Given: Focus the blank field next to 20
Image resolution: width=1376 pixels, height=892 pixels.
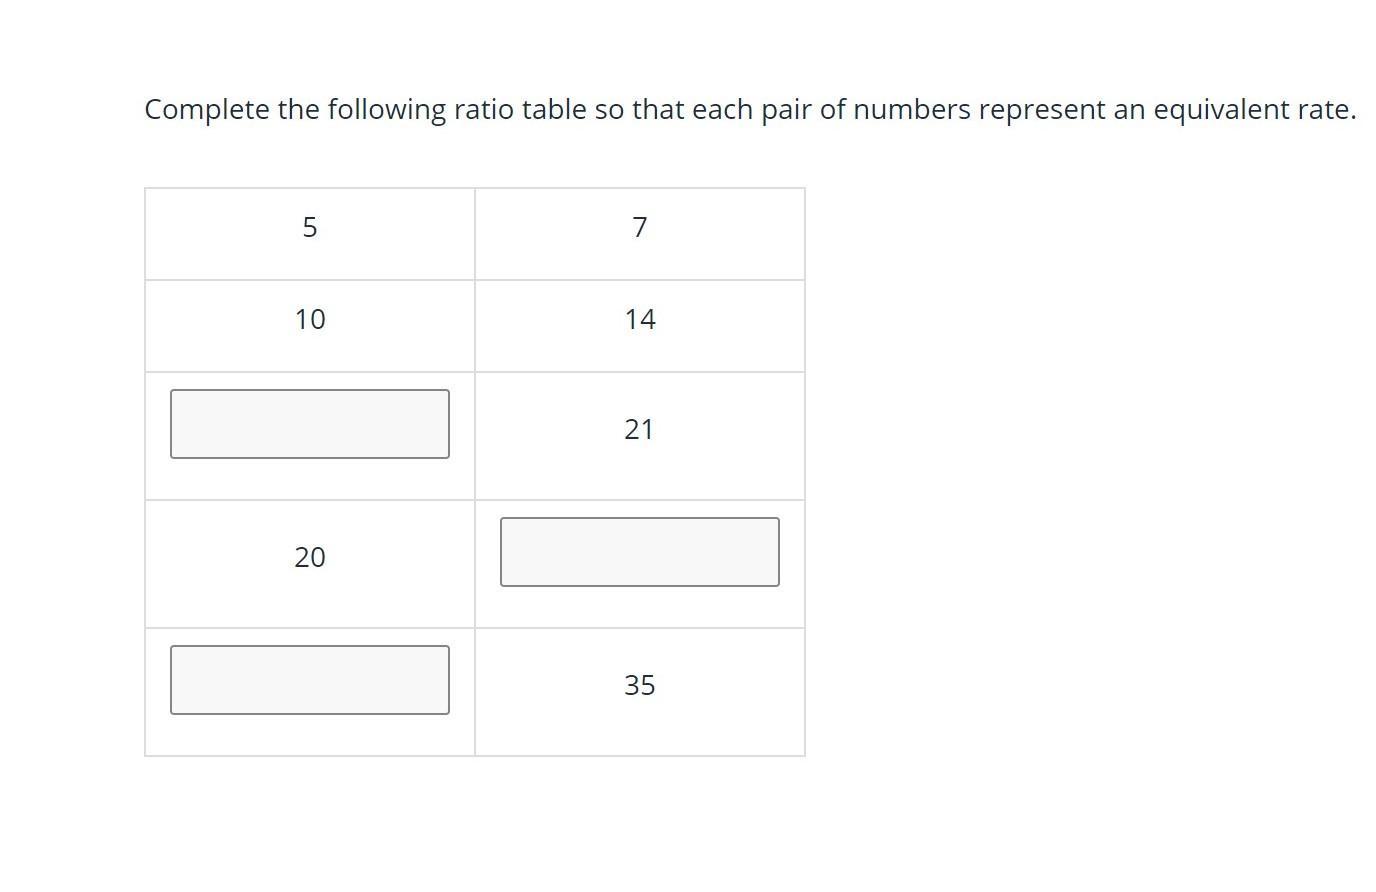Looking at the screenshot, I should point(640,552).
